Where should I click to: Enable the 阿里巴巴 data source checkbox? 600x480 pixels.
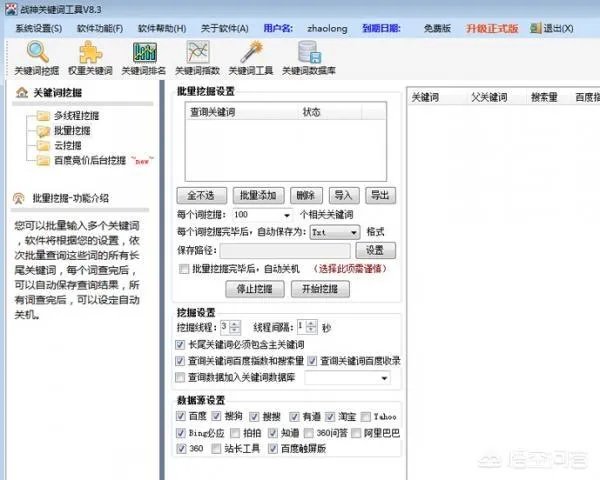point(356,433)
